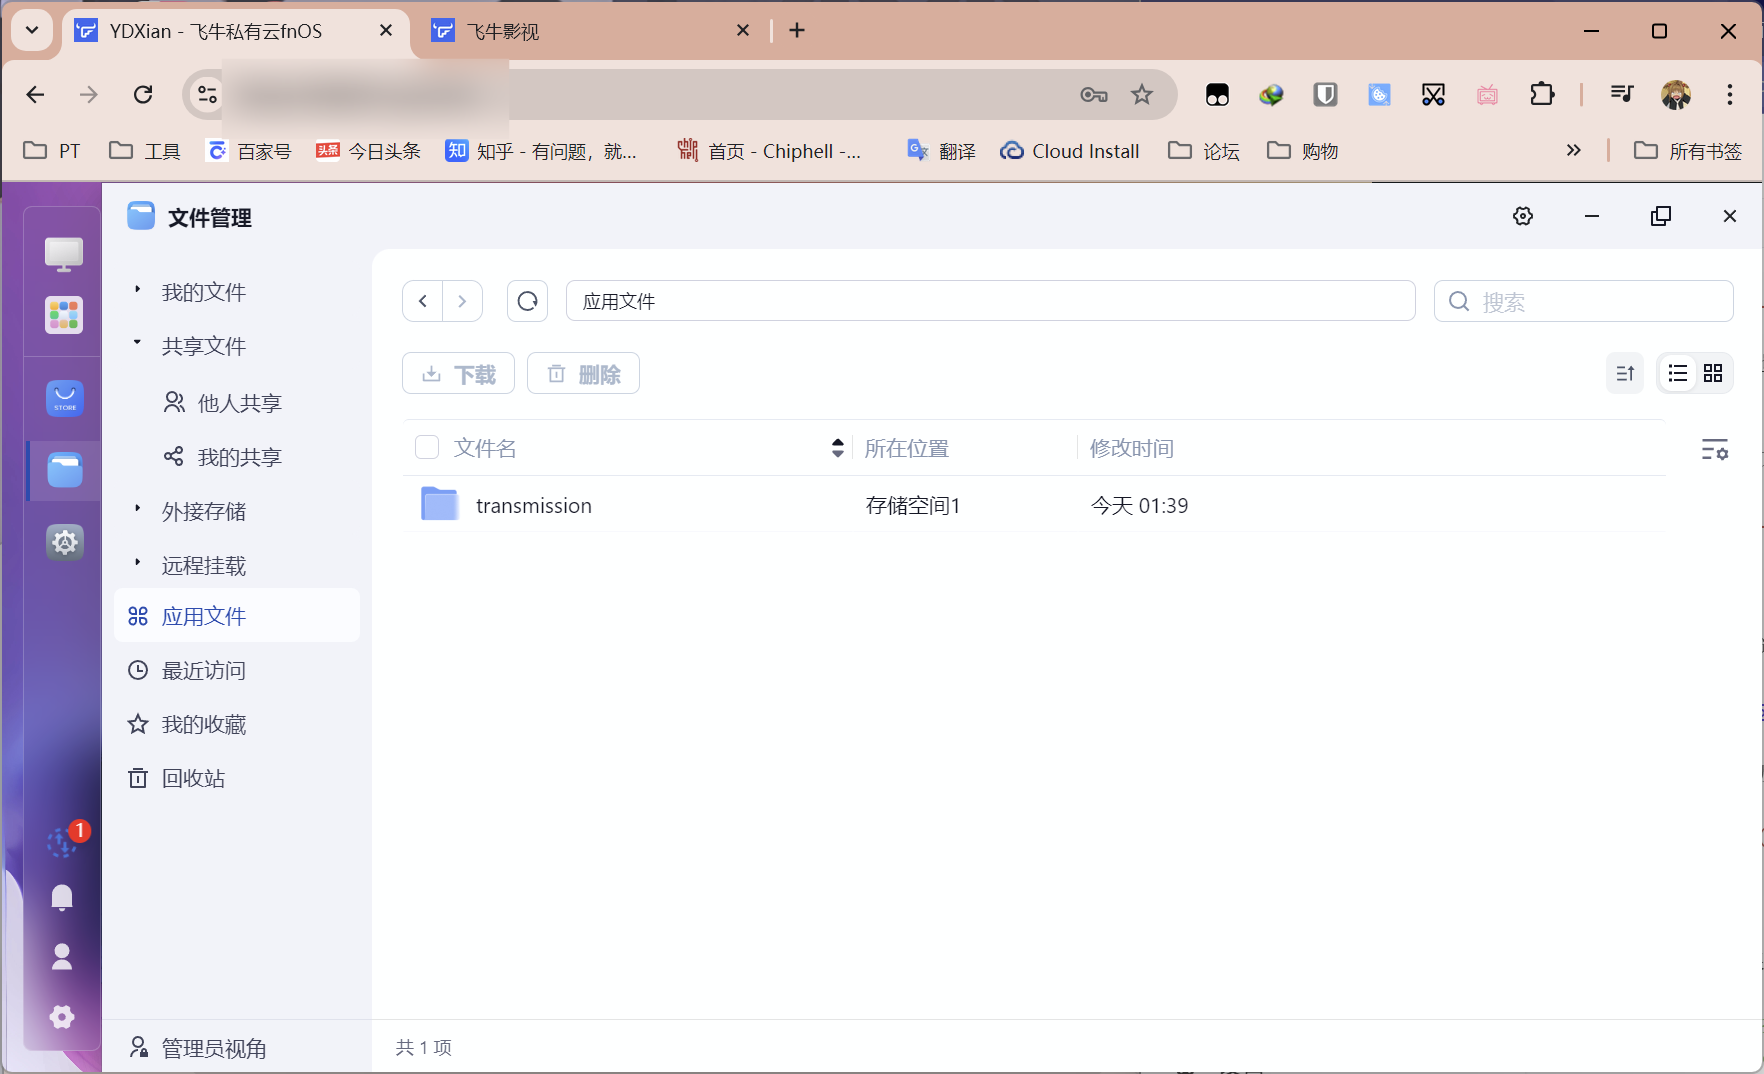Click the 应用文件 path field
This screenshot has height=1074, width=1764.
tap(990, 301)
